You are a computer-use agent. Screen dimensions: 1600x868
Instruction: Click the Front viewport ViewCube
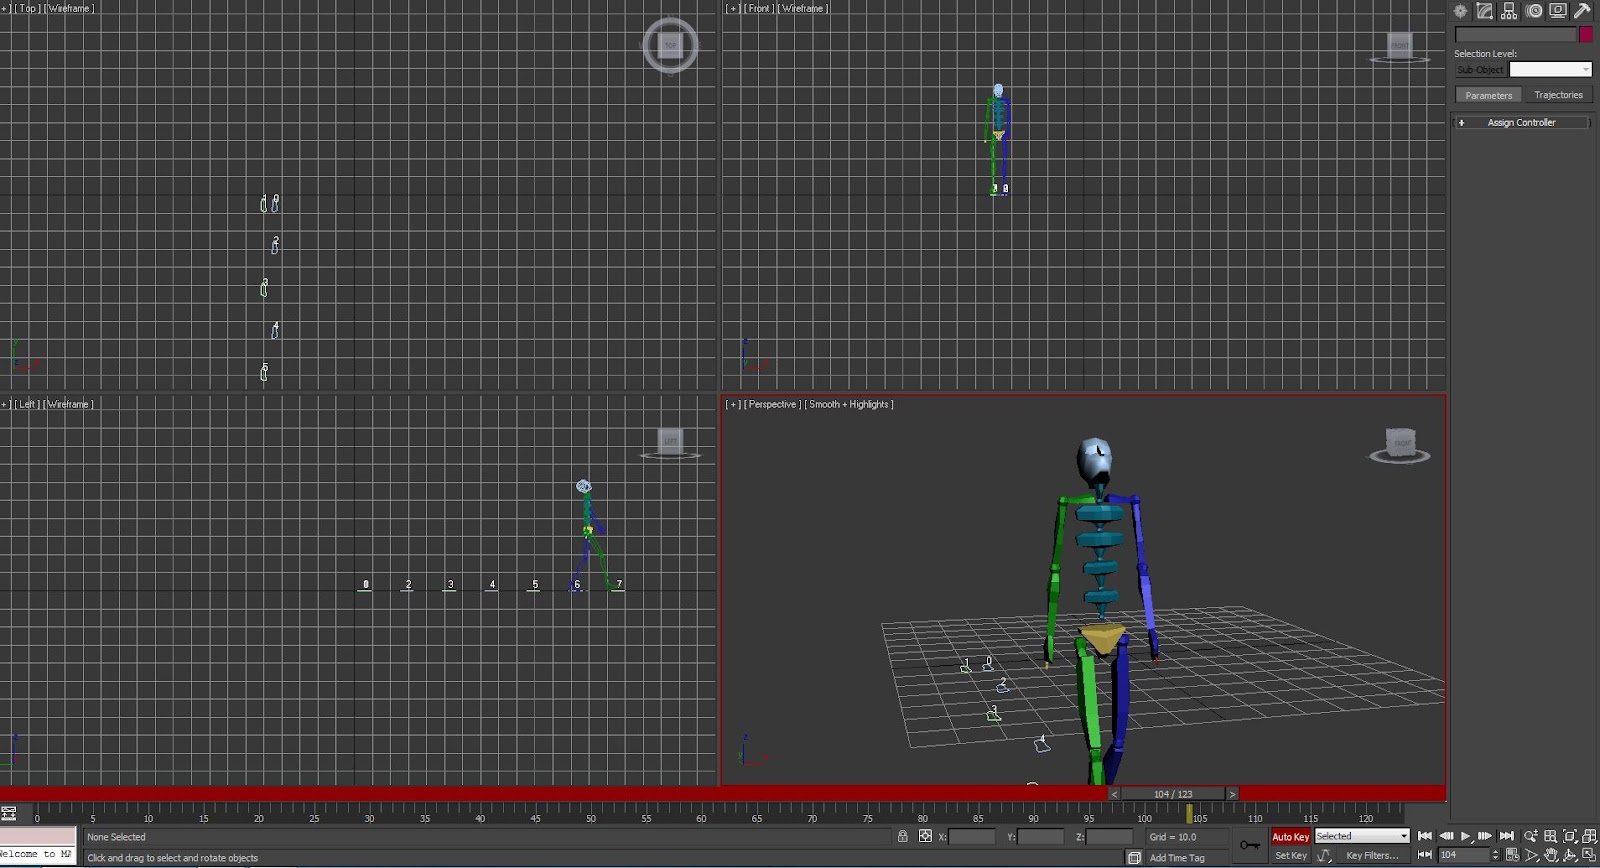coord(1399,45)
